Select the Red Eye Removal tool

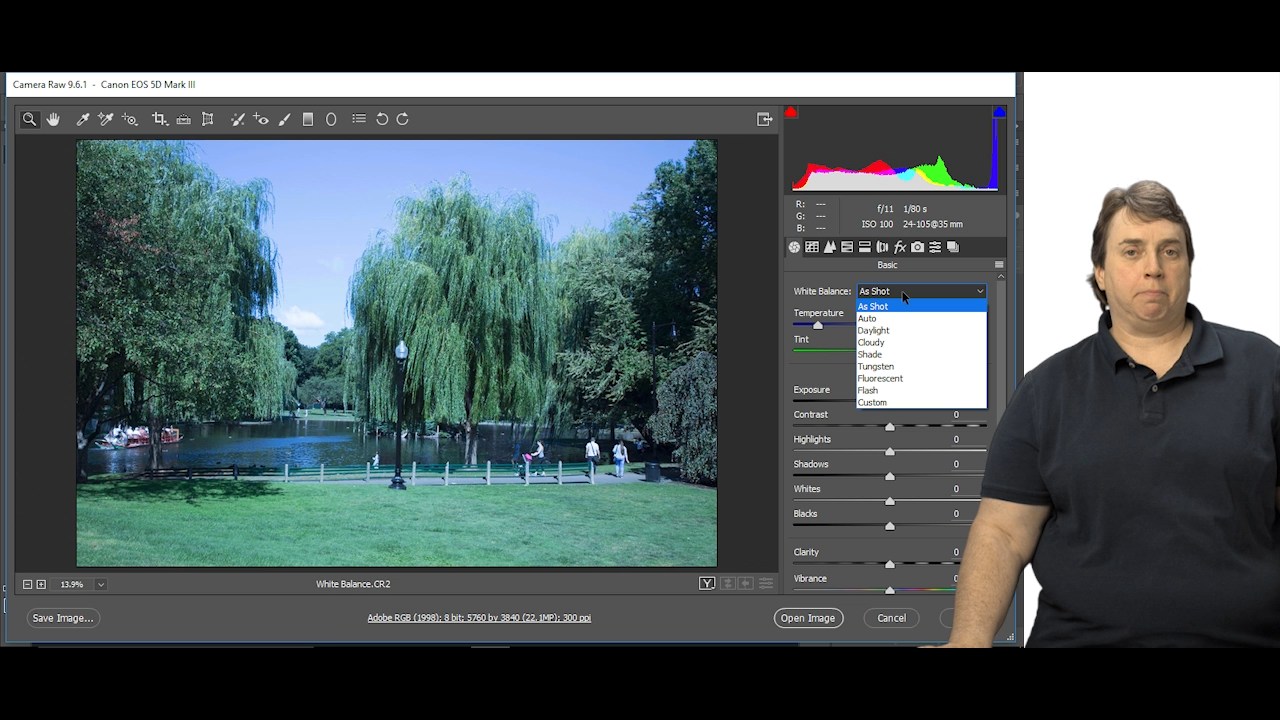(261, 119)
